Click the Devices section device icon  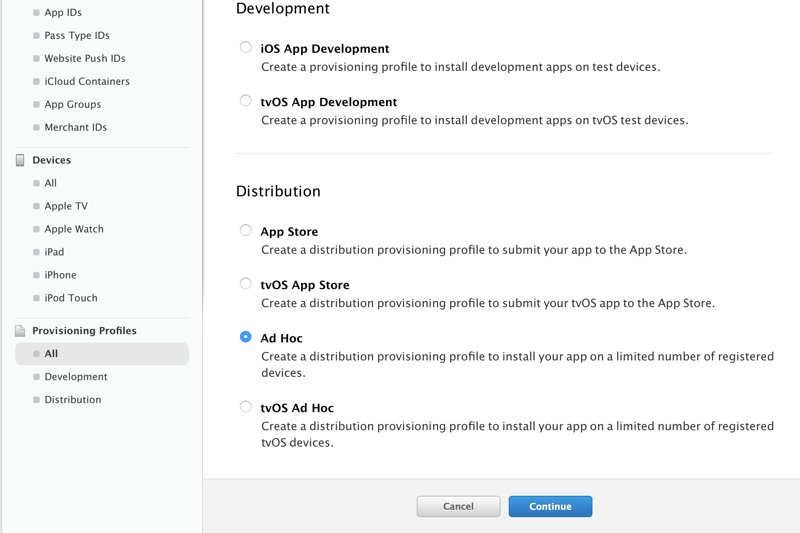20,160
